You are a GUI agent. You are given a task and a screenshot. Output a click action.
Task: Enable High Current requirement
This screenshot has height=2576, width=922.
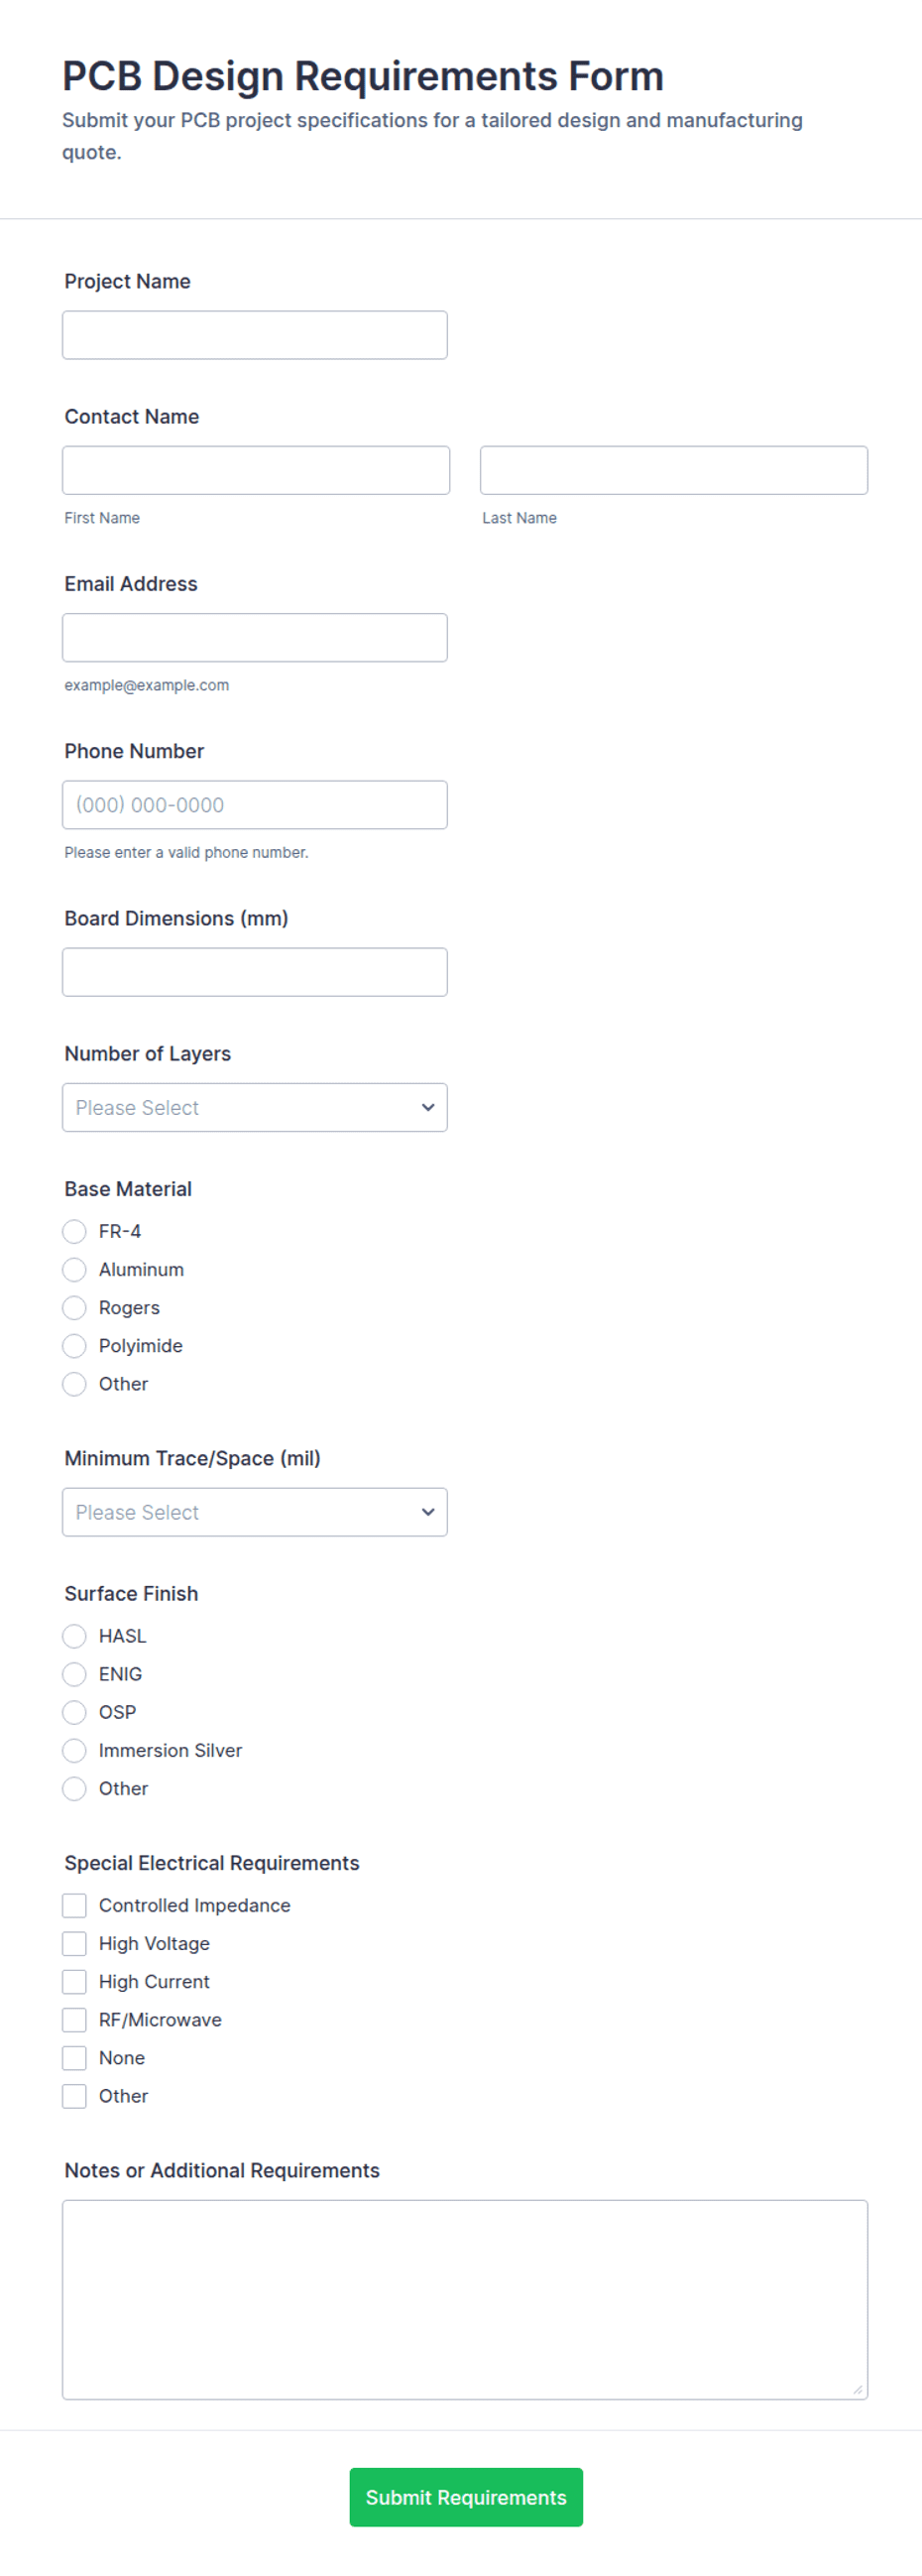(74, 1981)
